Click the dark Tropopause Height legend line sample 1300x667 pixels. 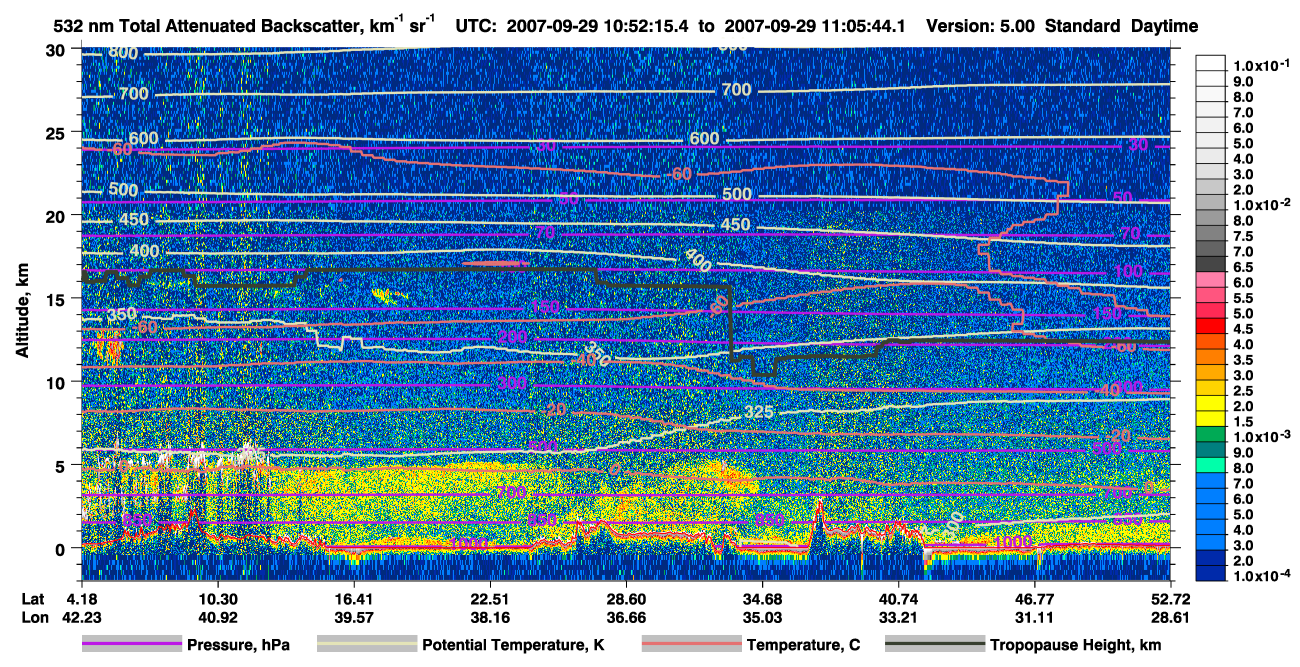click(x=936, y=645)
